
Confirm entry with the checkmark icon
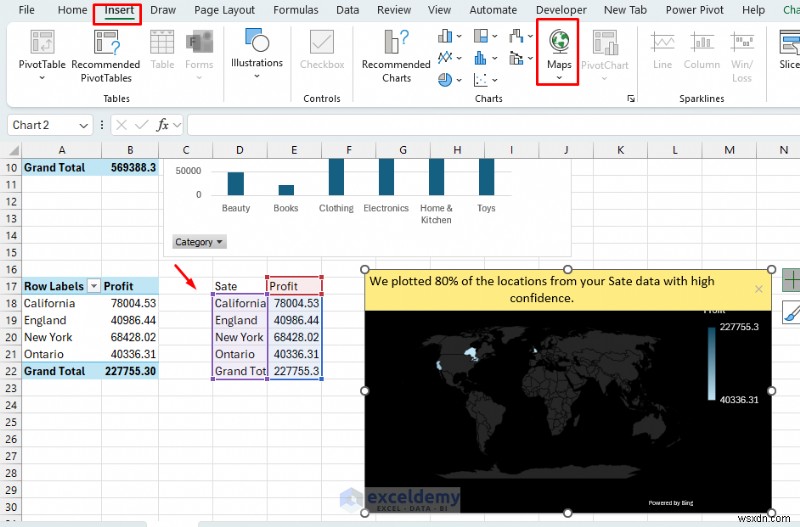(141, 125)
